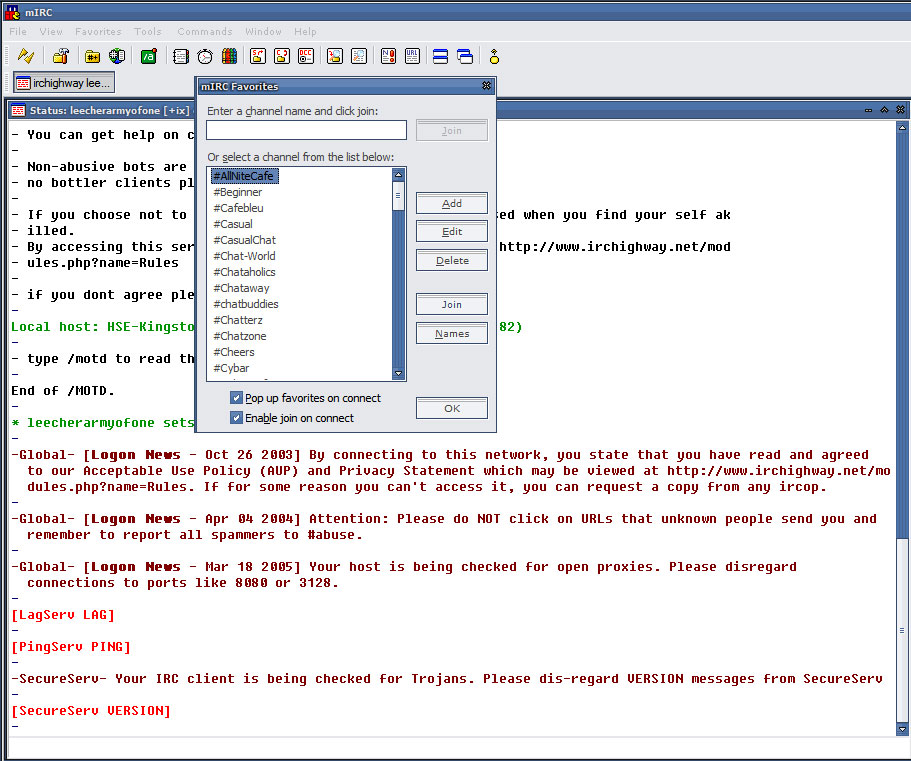
Task: Open the Log Files toolbar icon
Action: [x=359, y=56]
